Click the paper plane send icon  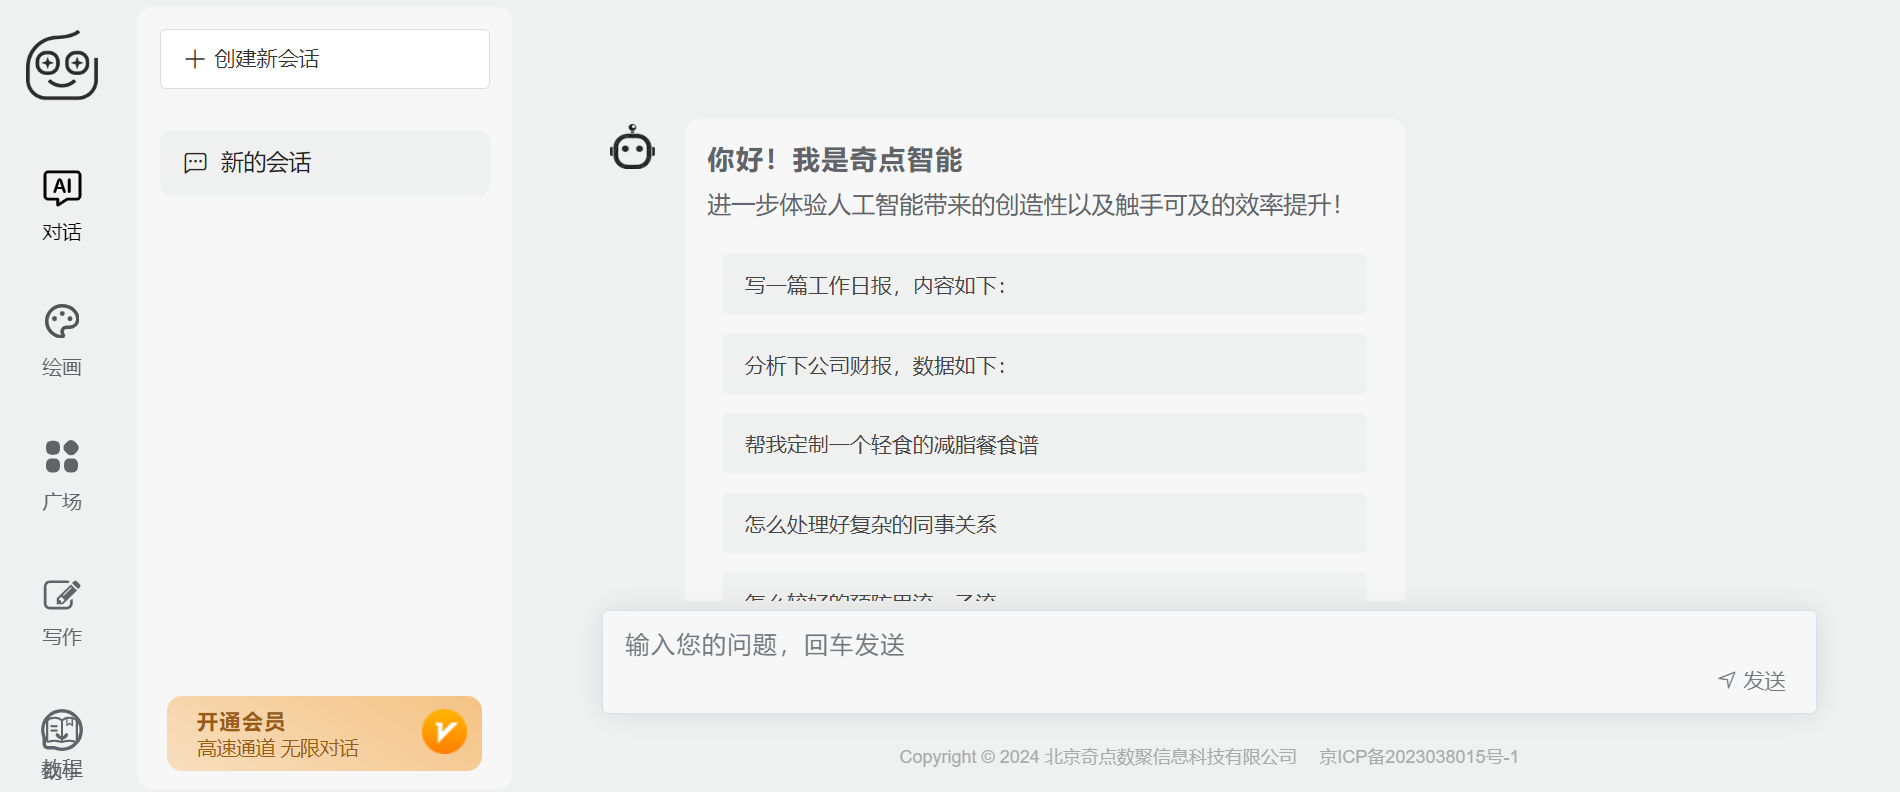point(1727,680)
